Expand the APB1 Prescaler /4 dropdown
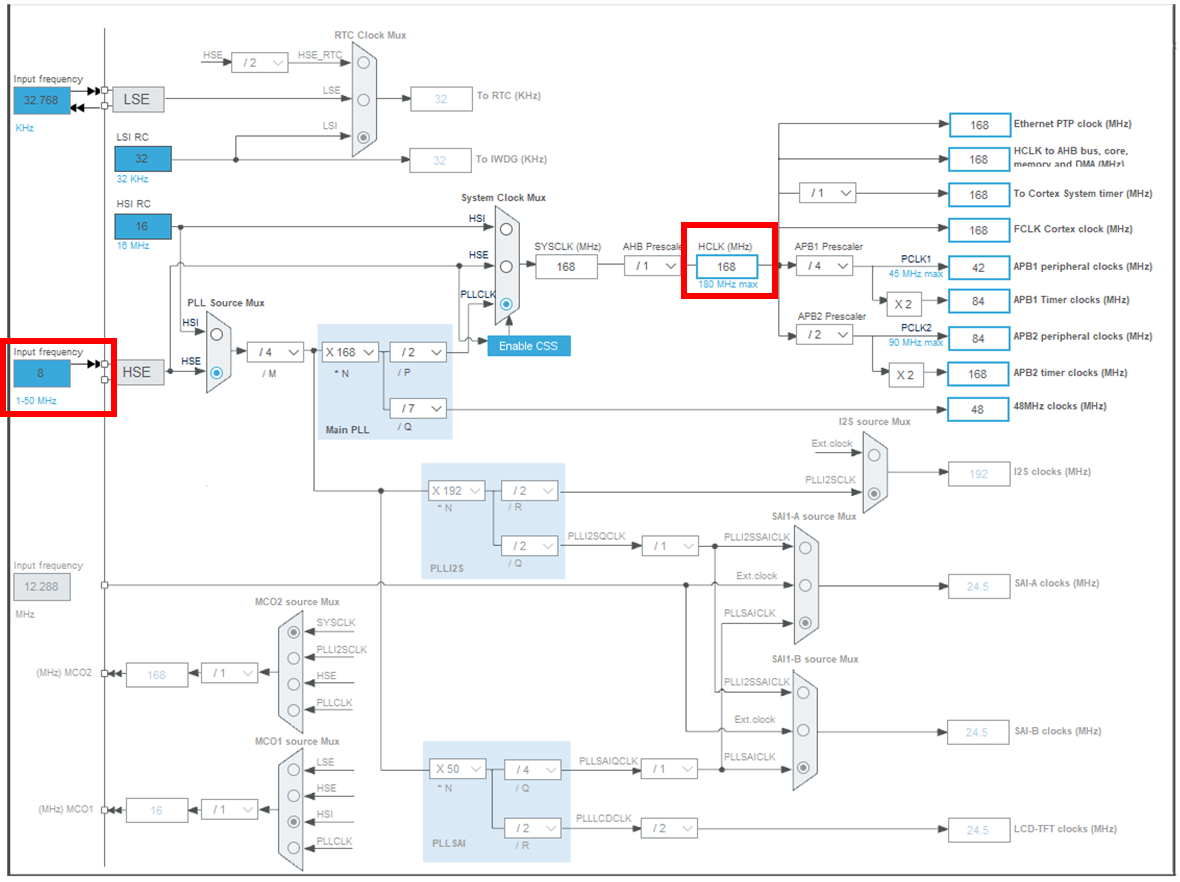1180x882 pixels. tap(826, 266)
